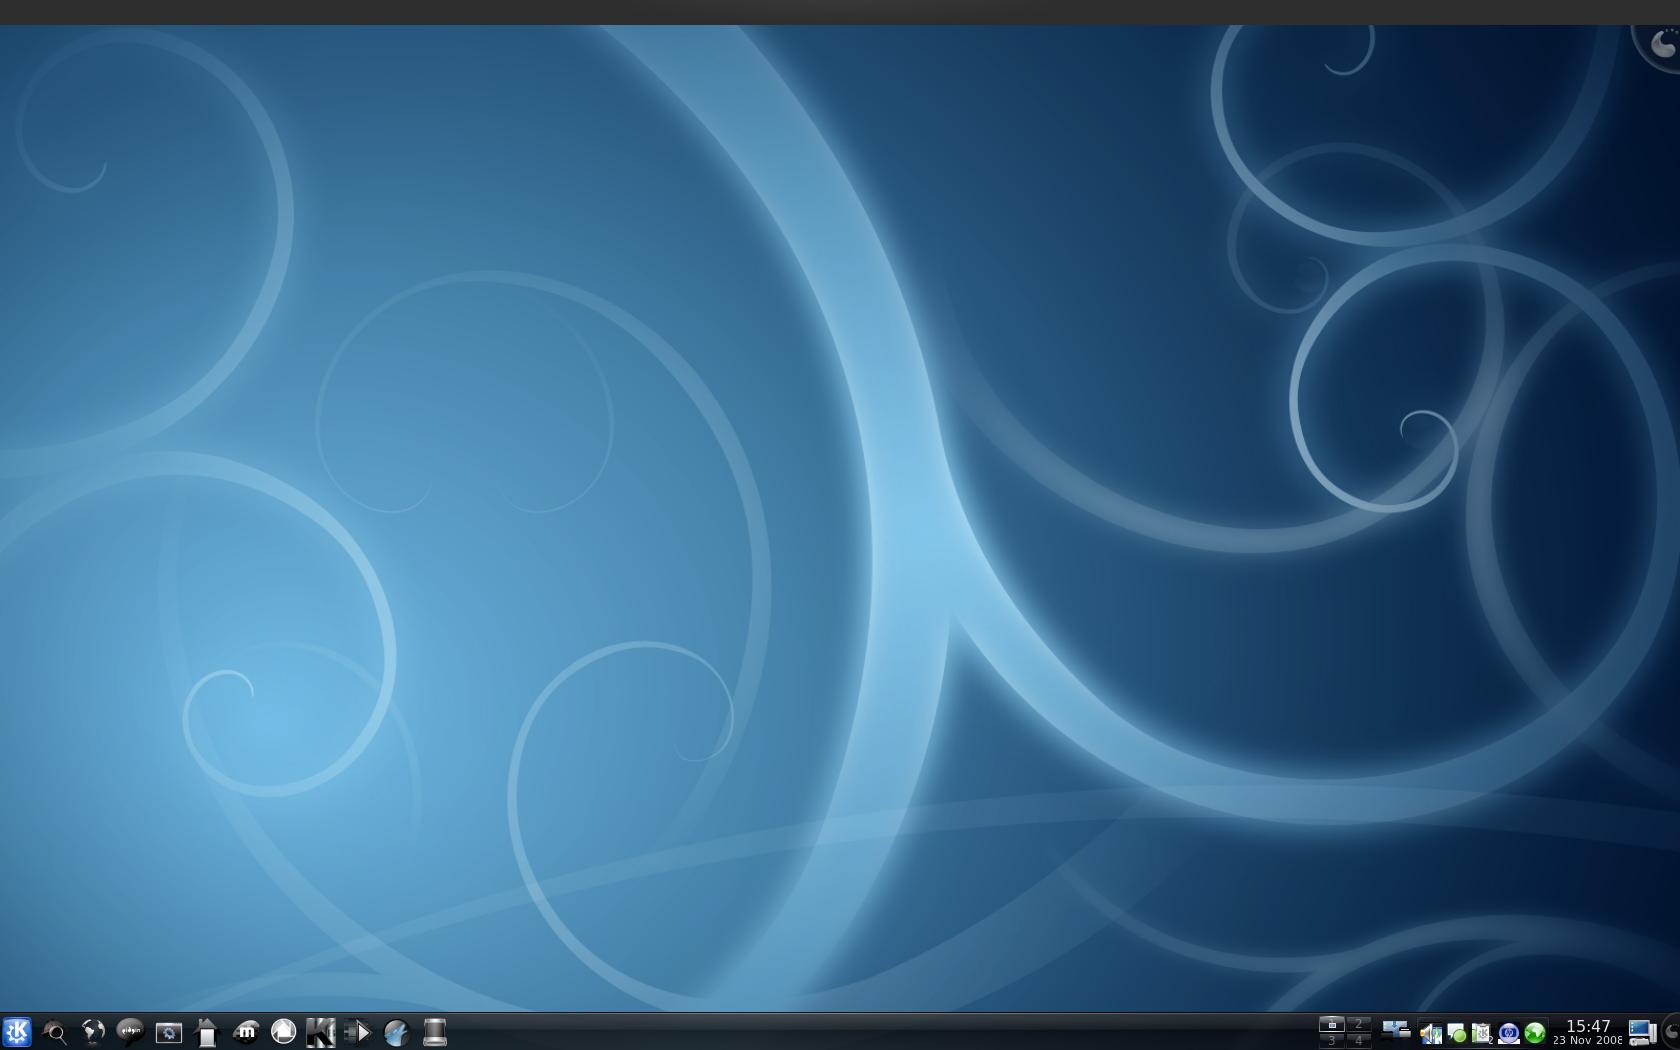Viewport: 1680px width, 1050px height.
Task: Click the house with arrow launcher icon
Action: pos(206,1032)
